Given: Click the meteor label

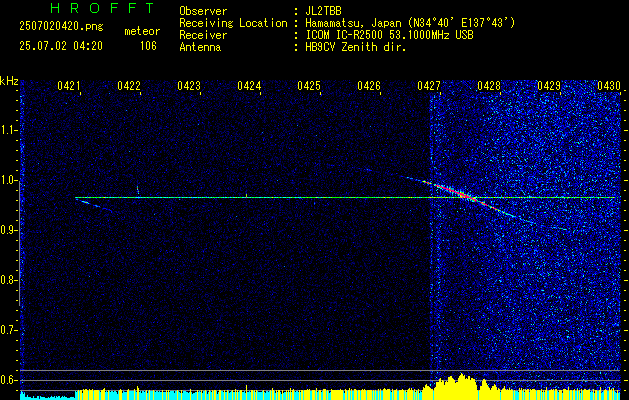Looking at the screenshot, I should (142, 31).
